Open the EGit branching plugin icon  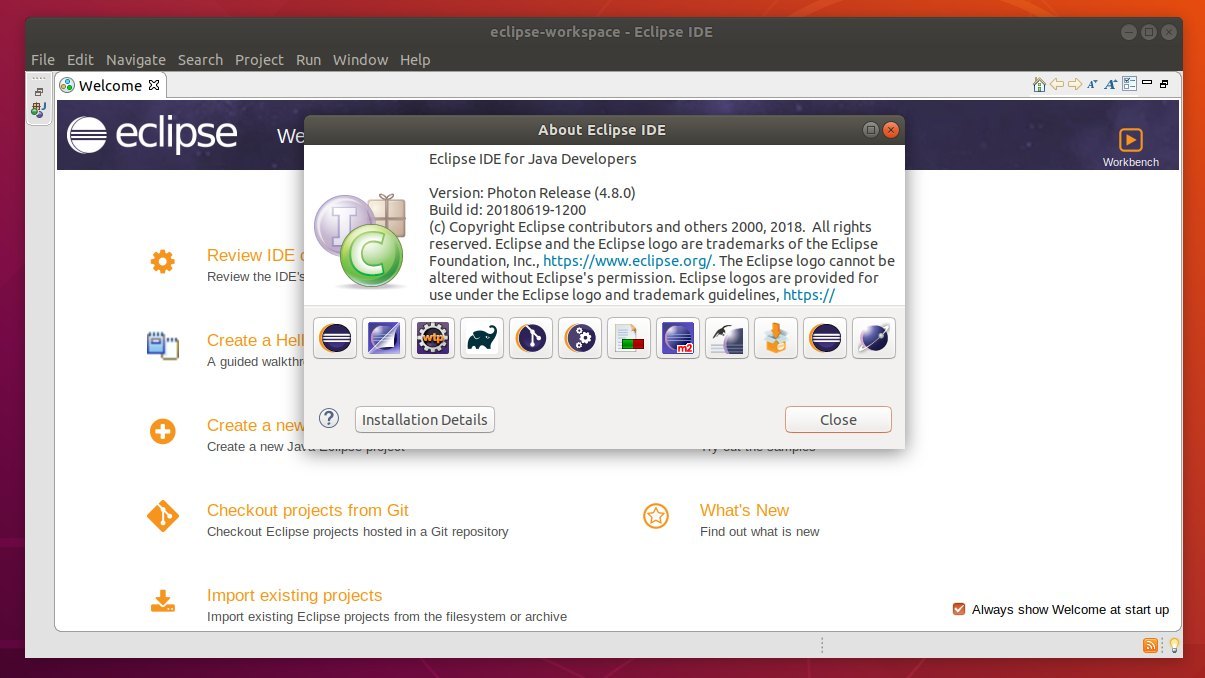pos(531,338)
